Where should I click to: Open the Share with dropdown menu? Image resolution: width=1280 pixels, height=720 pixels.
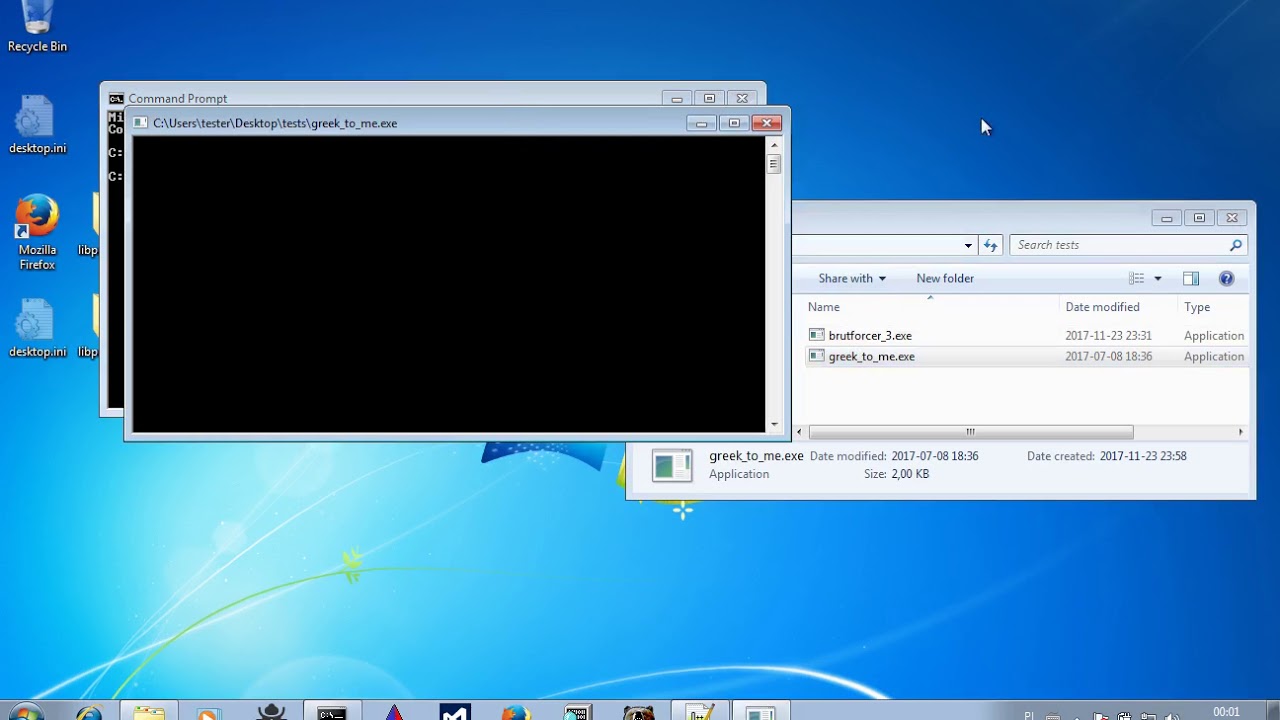tap(852, 278)
